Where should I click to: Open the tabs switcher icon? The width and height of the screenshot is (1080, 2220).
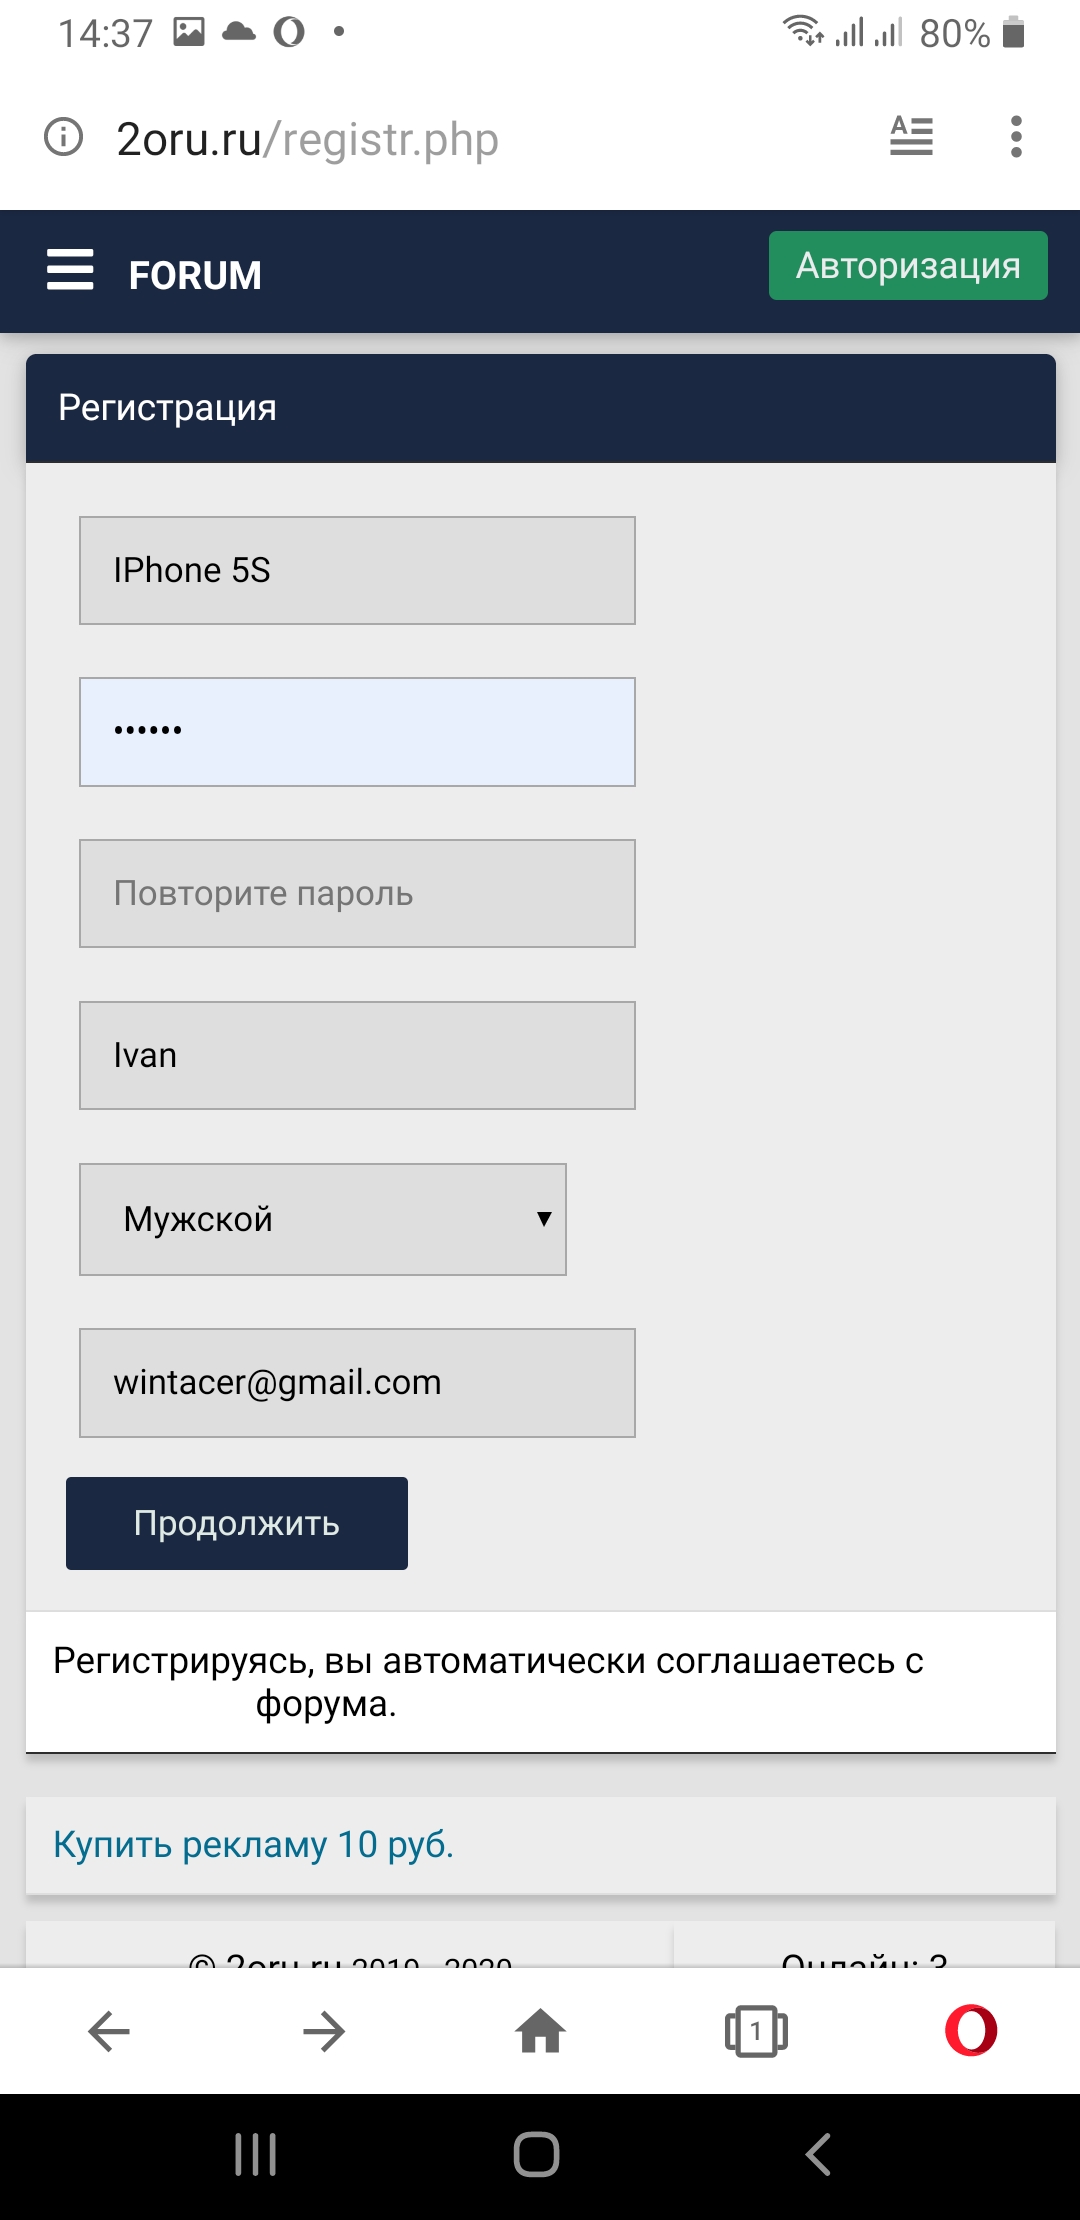(x=756, y=2031)
